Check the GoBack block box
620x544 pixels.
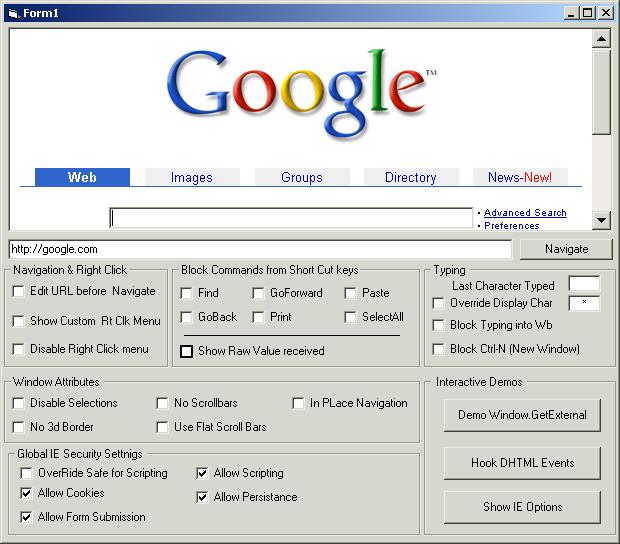pos(186,317)
